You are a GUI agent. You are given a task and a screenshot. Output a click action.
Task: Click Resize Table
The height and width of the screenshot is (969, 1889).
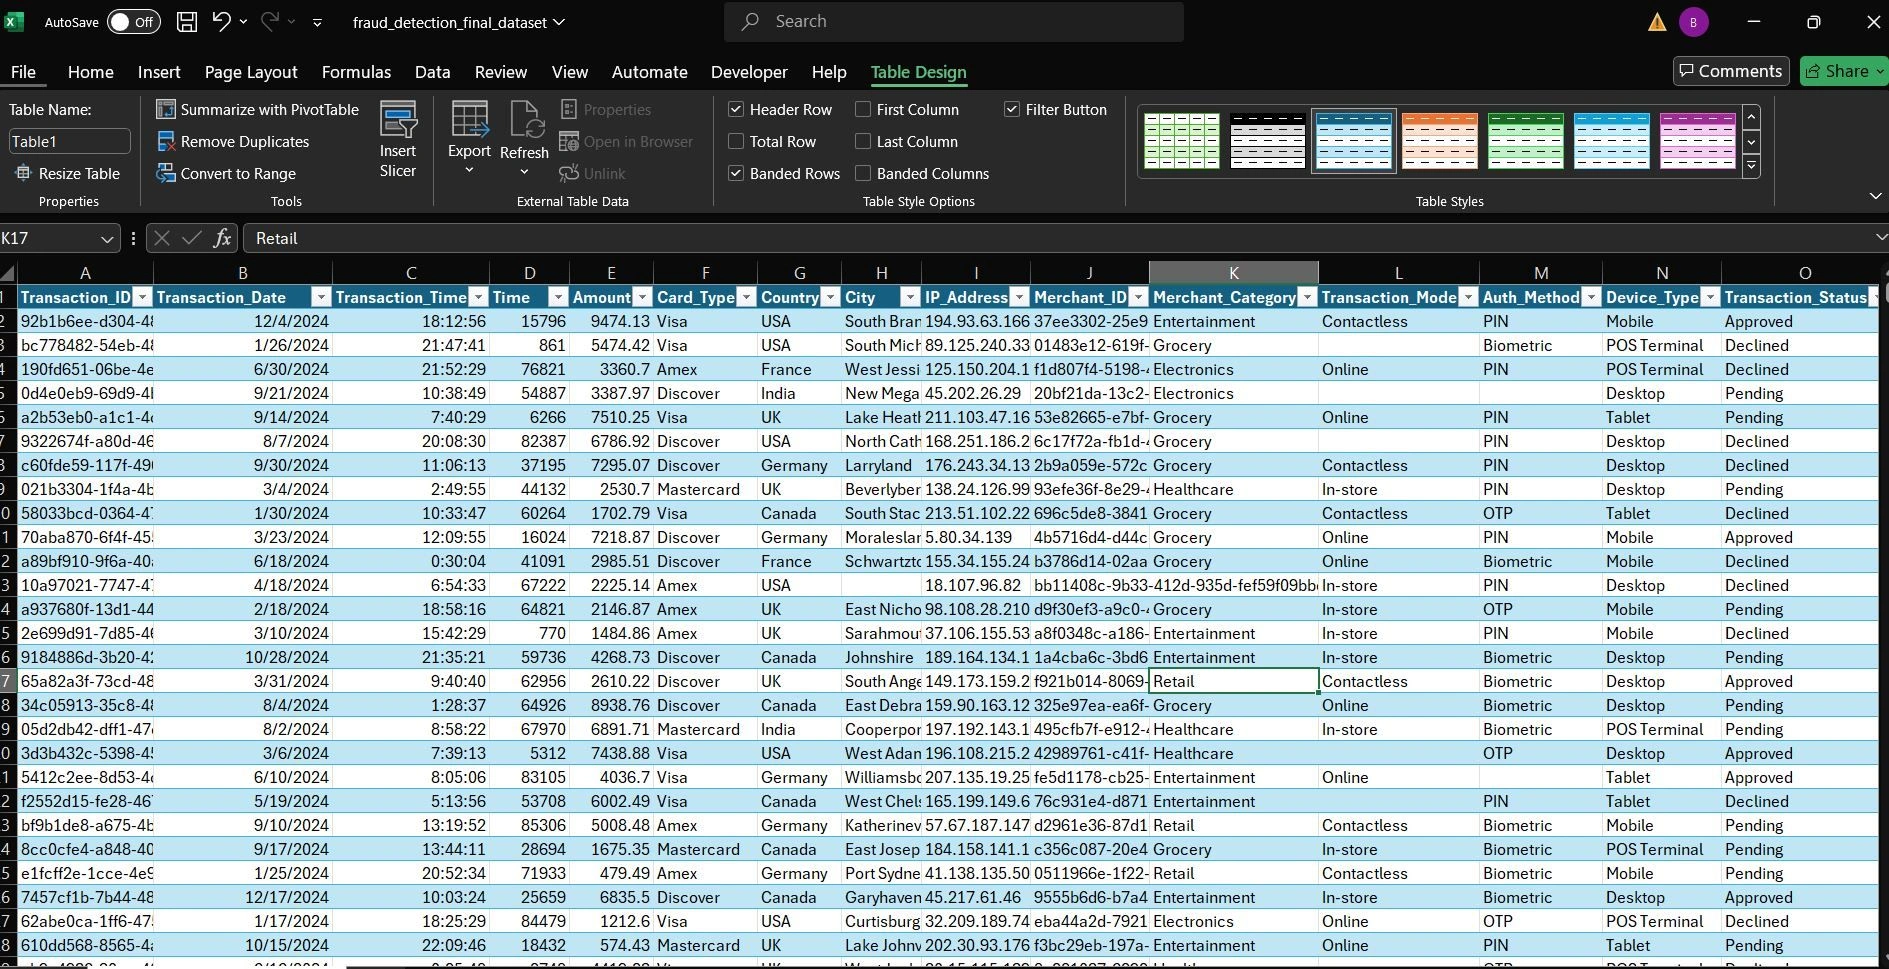coord(68,173)
